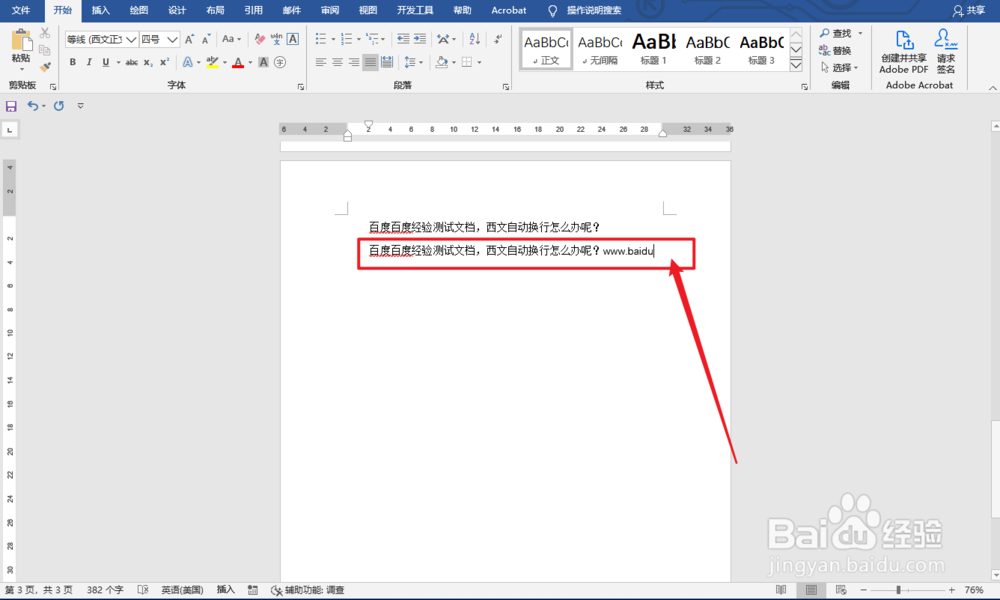Toggle Italic formatting
The width and height of the screenshot is (1000, 600).
tap(89, 62)
